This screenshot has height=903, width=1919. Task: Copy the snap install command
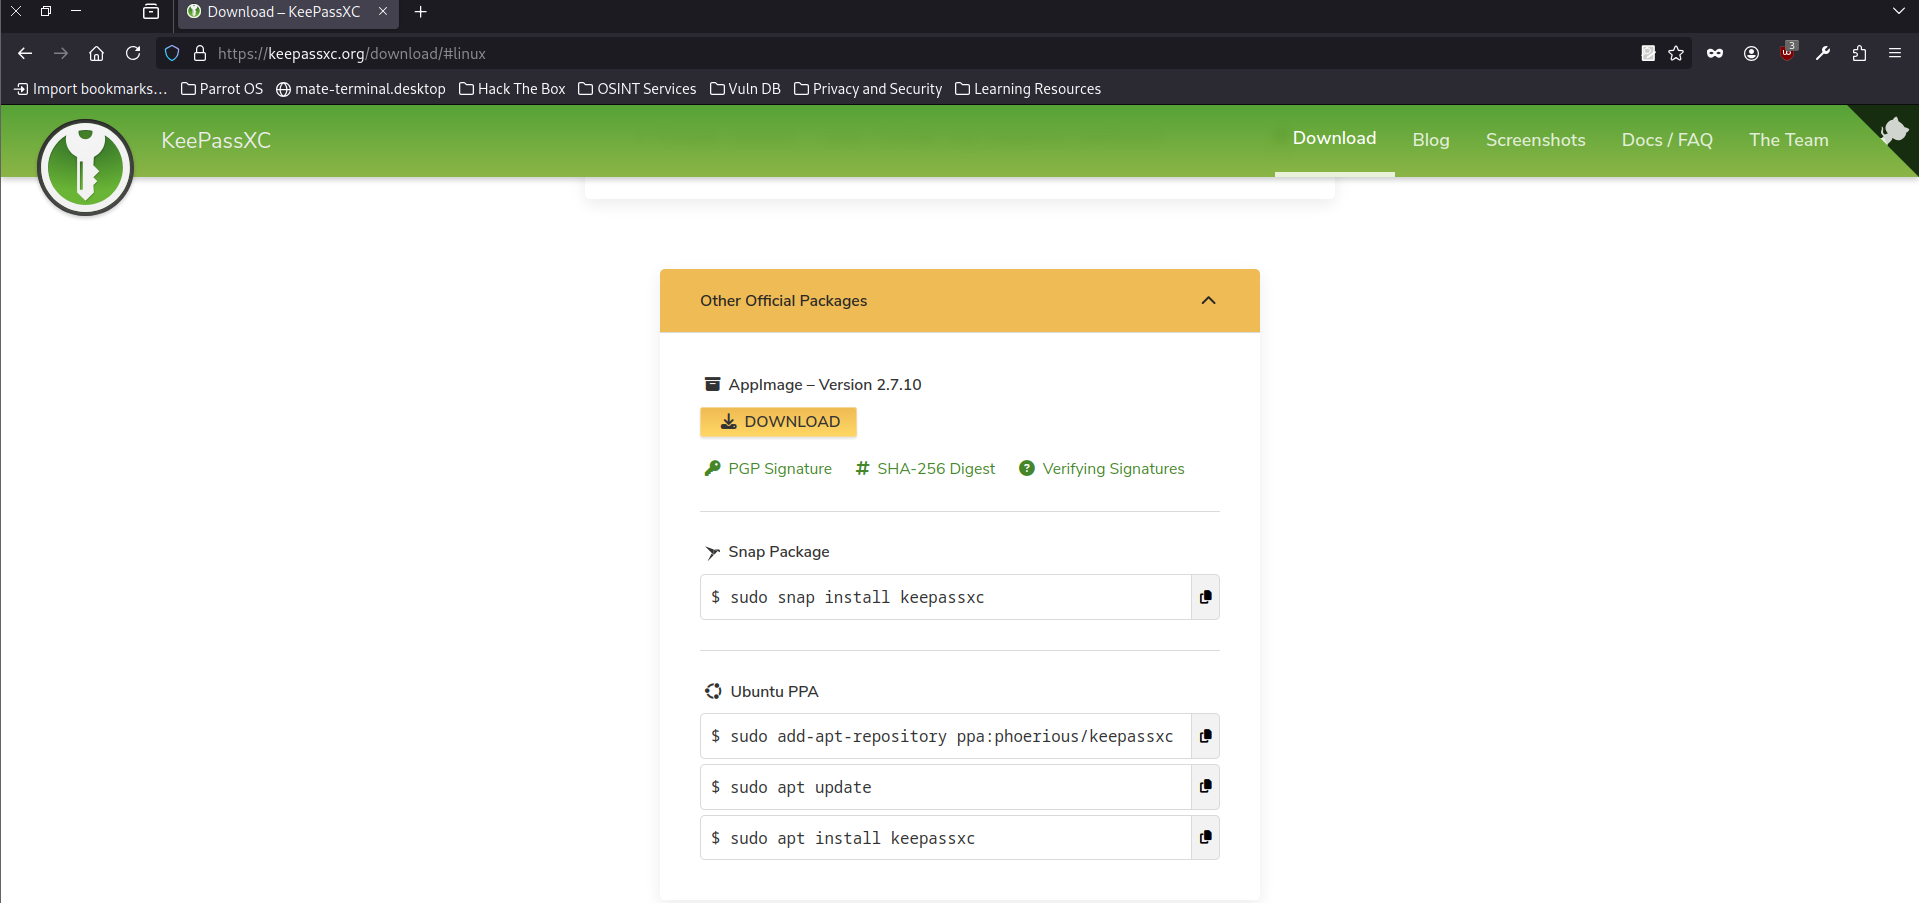[x=1205, y=597]
